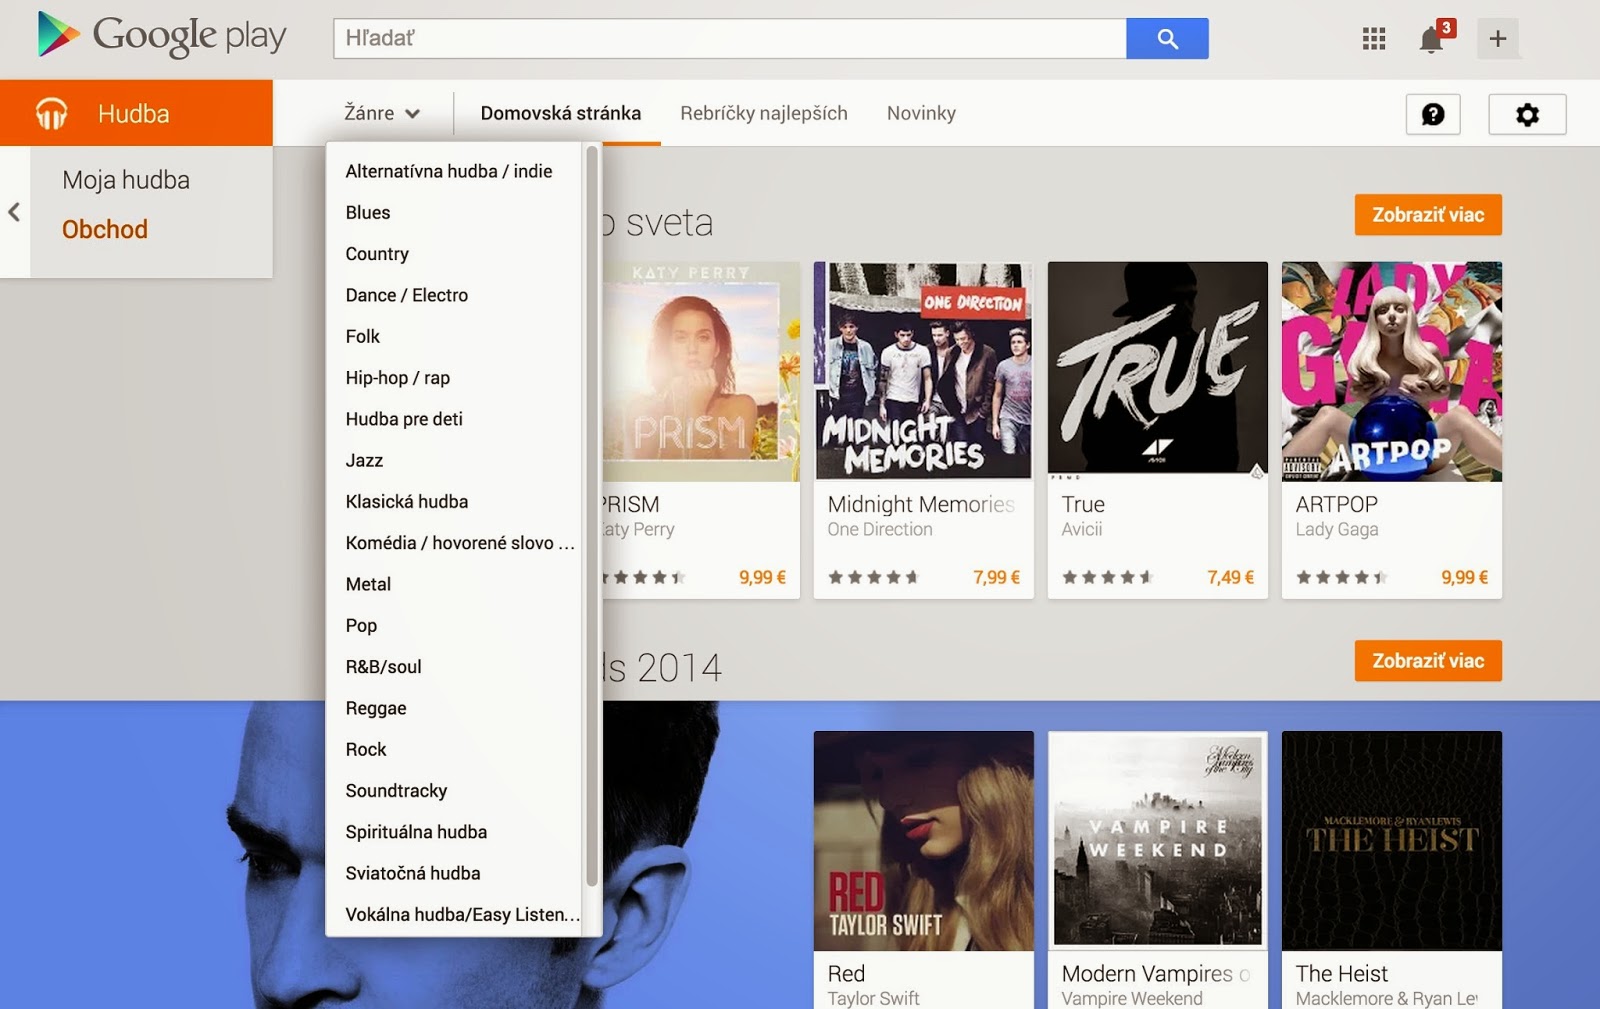Viewport: 1600px width, 1009px height.
Task: Click the Google Play logo
Action: [162, 36]
